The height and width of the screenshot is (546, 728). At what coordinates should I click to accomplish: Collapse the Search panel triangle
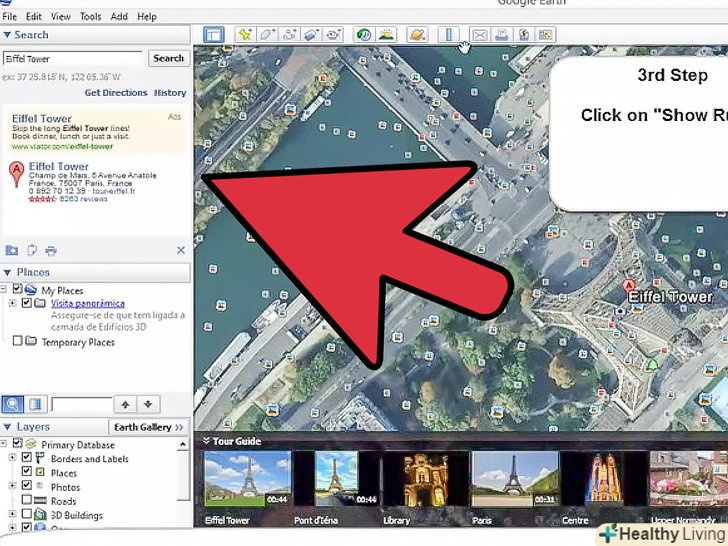tap(7, 35)
